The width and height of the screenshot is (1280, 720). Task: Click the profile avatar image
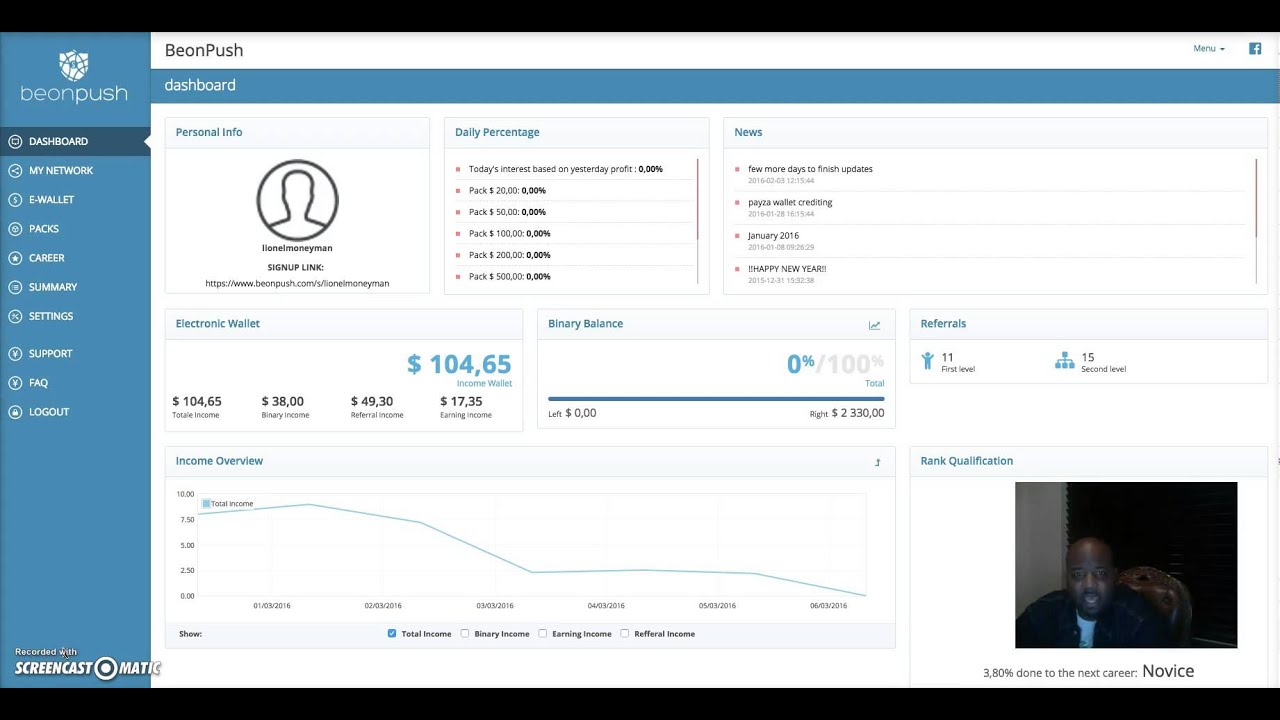tap(298, 200)
